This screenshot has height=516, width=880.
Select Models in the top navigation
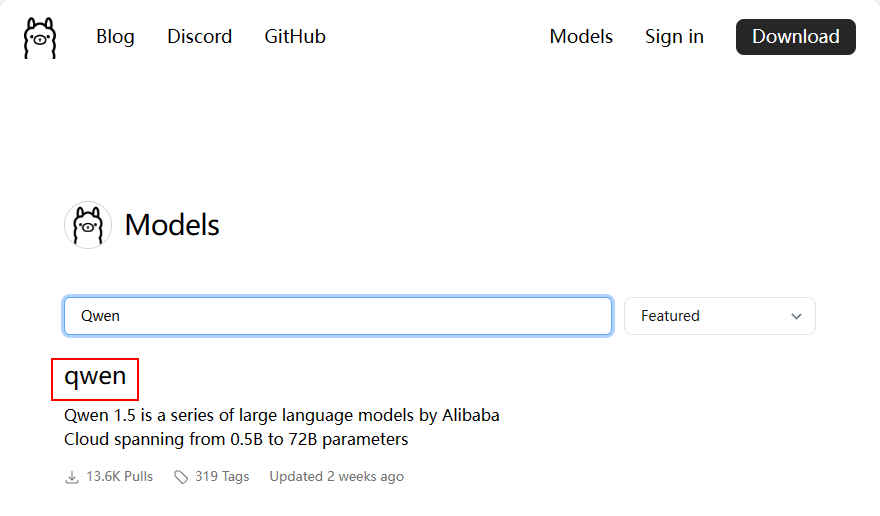[x=581, y=37]
